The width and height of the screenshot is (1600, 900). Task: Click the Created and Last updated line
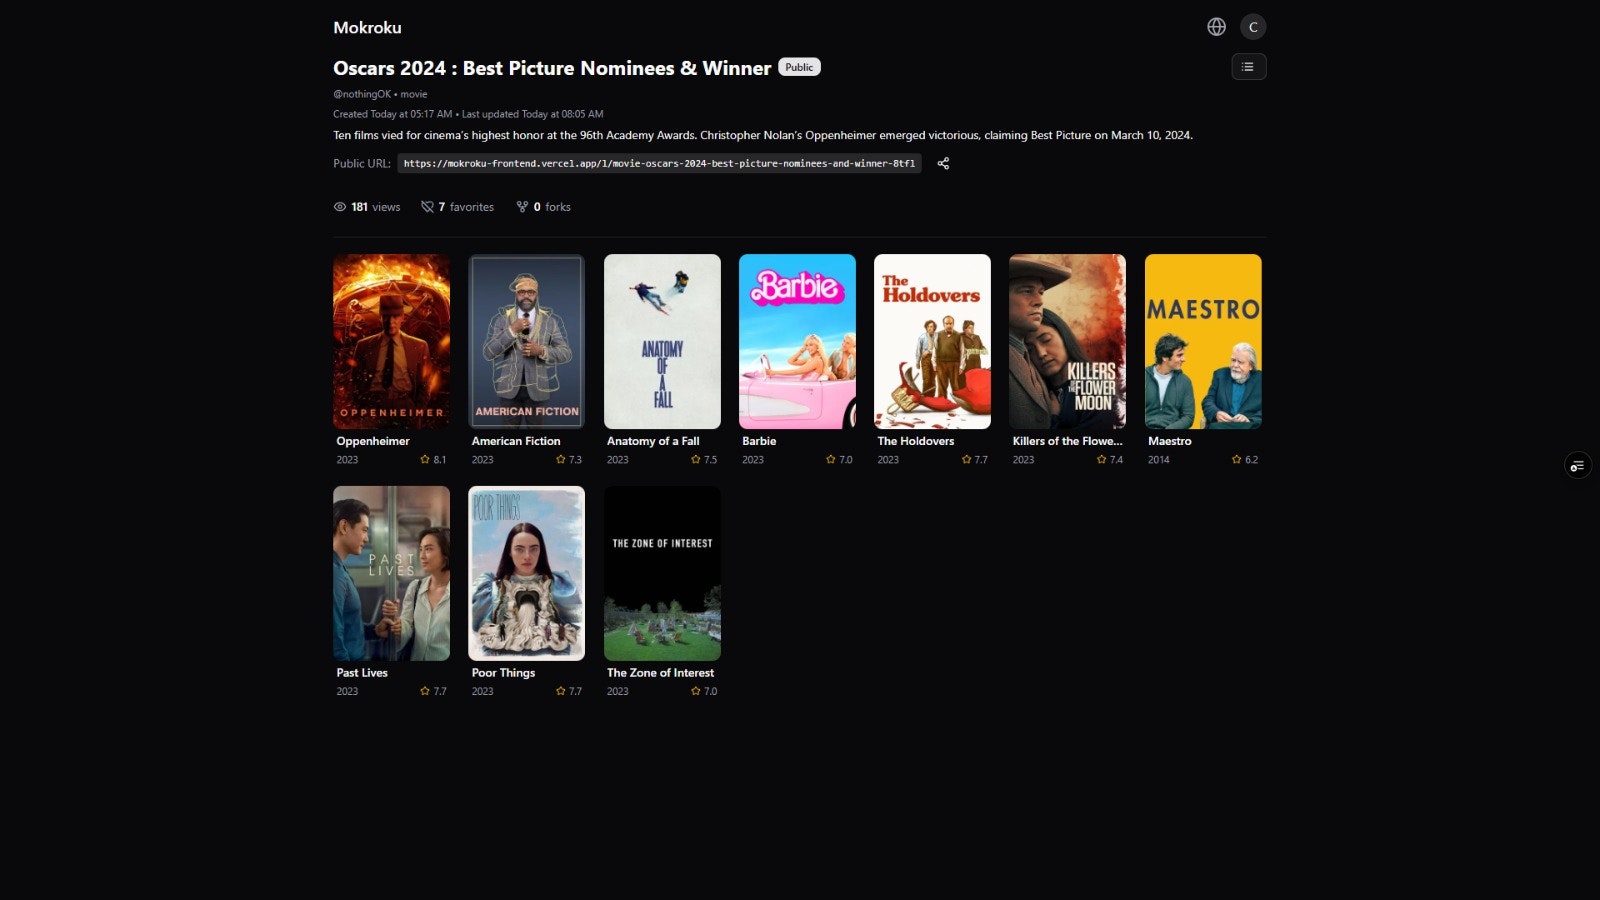point(468,114)
